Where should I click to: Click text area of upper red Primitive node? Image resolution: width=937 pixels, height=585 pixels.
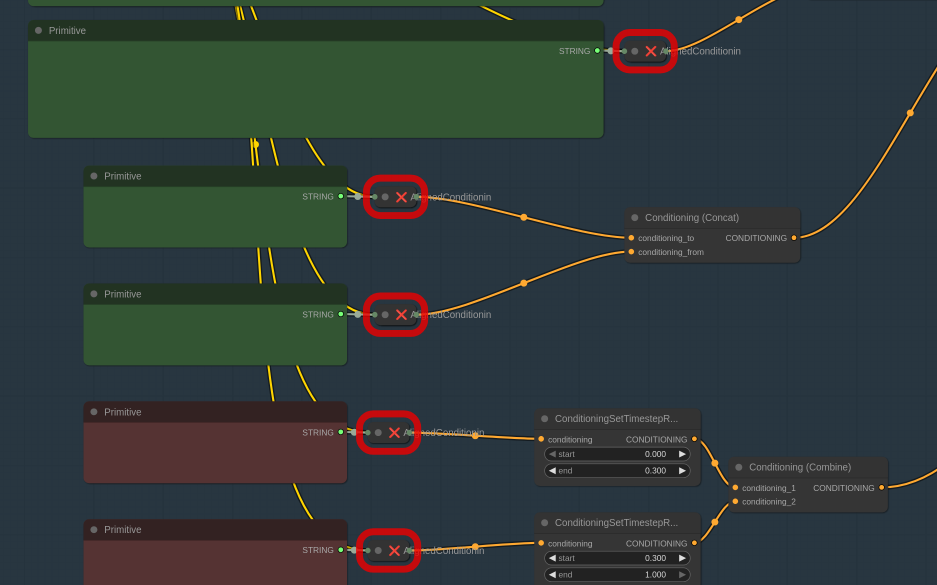click(215, 461)
